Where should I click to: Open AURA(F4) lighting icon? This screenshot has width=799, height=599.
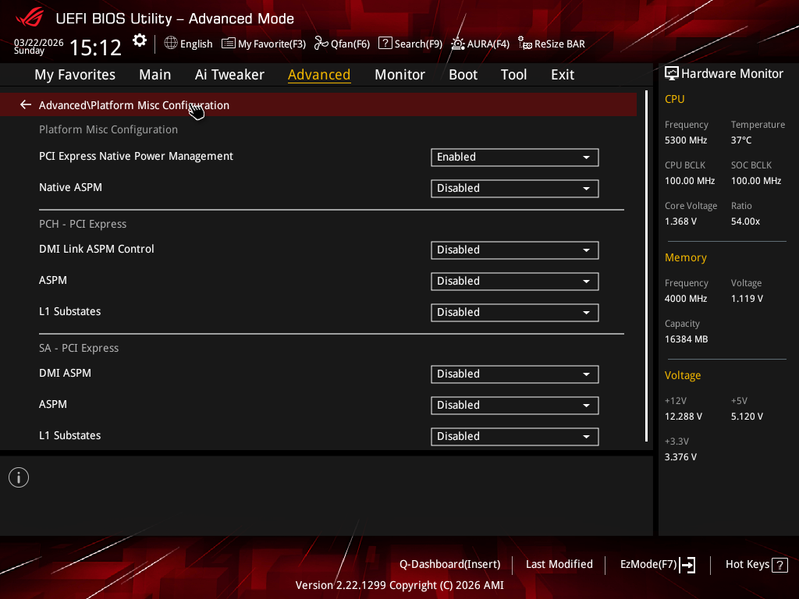(458, 44)
